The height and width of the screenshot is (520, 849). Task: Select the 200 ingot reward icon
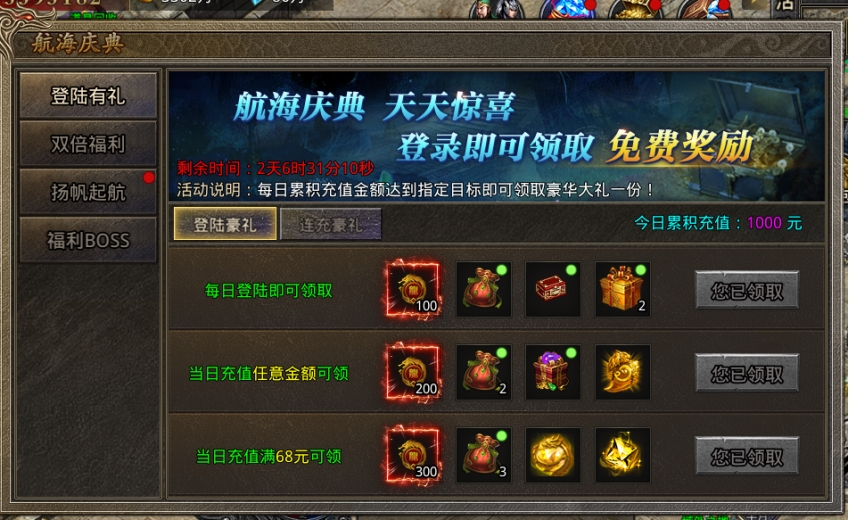pos(413,372)
